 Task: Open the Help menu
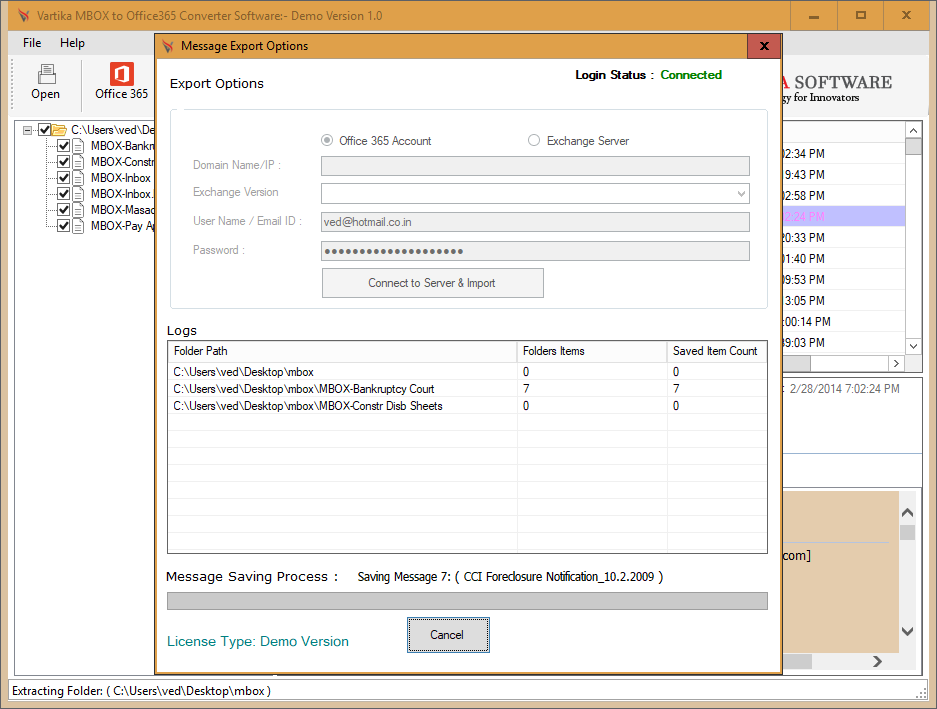[x=72, y=43]
